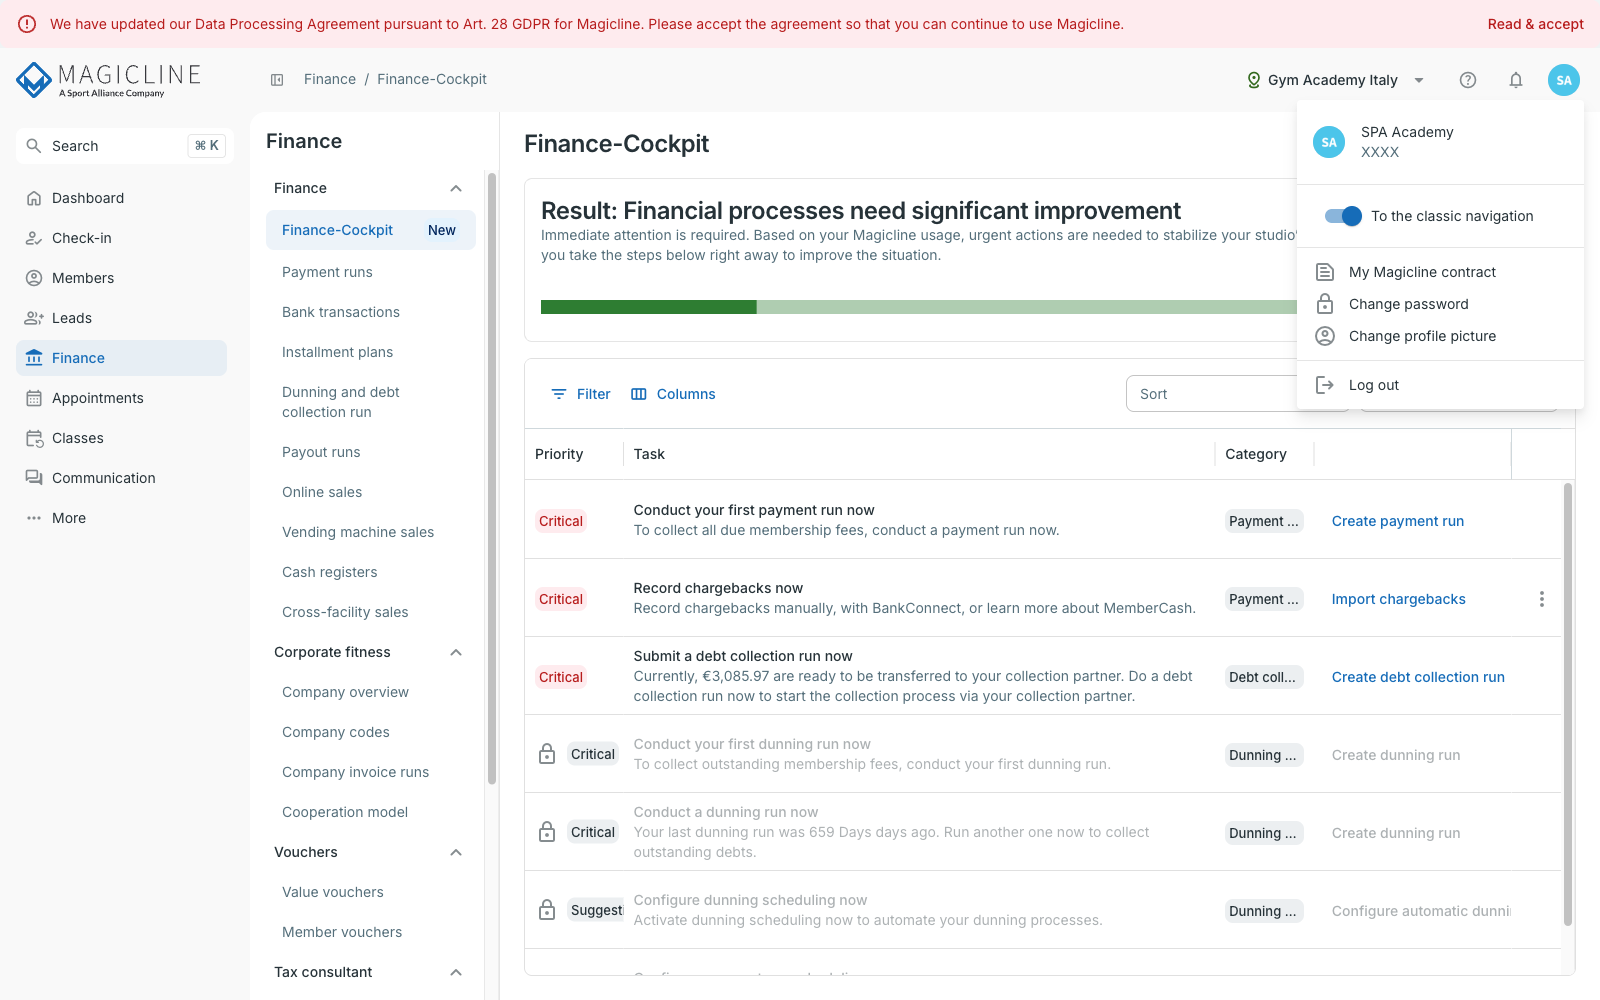Click the Leads icon in sidebar
The height and width of the screenshot is (1000, 1600).
pos(34,318)
